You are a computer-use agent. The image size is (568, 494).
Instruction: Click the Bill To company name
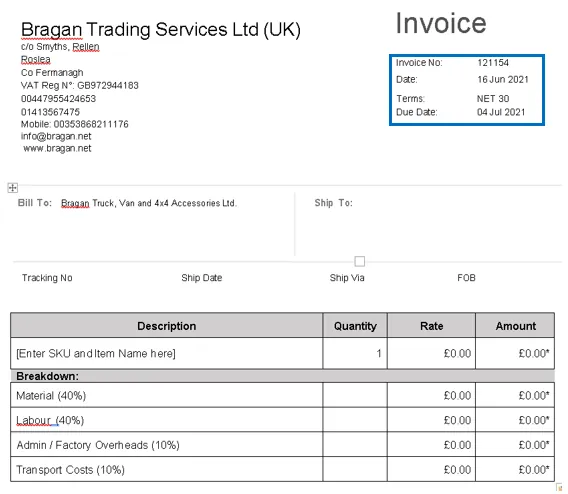tap(149, 203)
